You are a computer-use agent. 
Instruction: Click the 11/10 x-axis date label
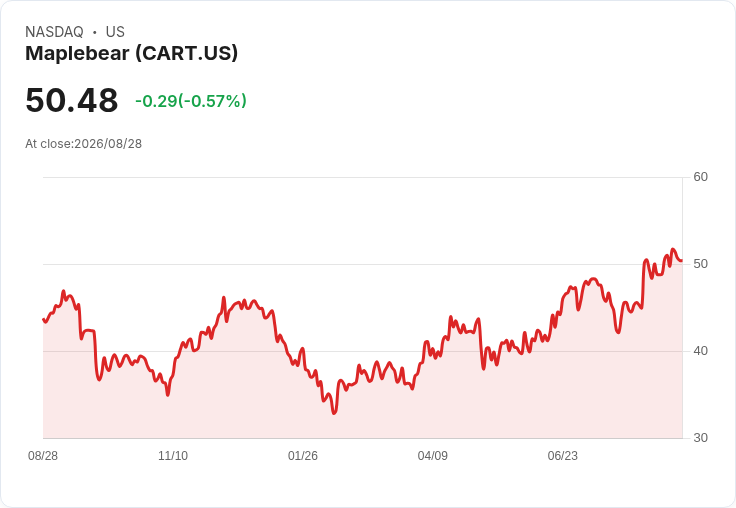click(173, 455)
